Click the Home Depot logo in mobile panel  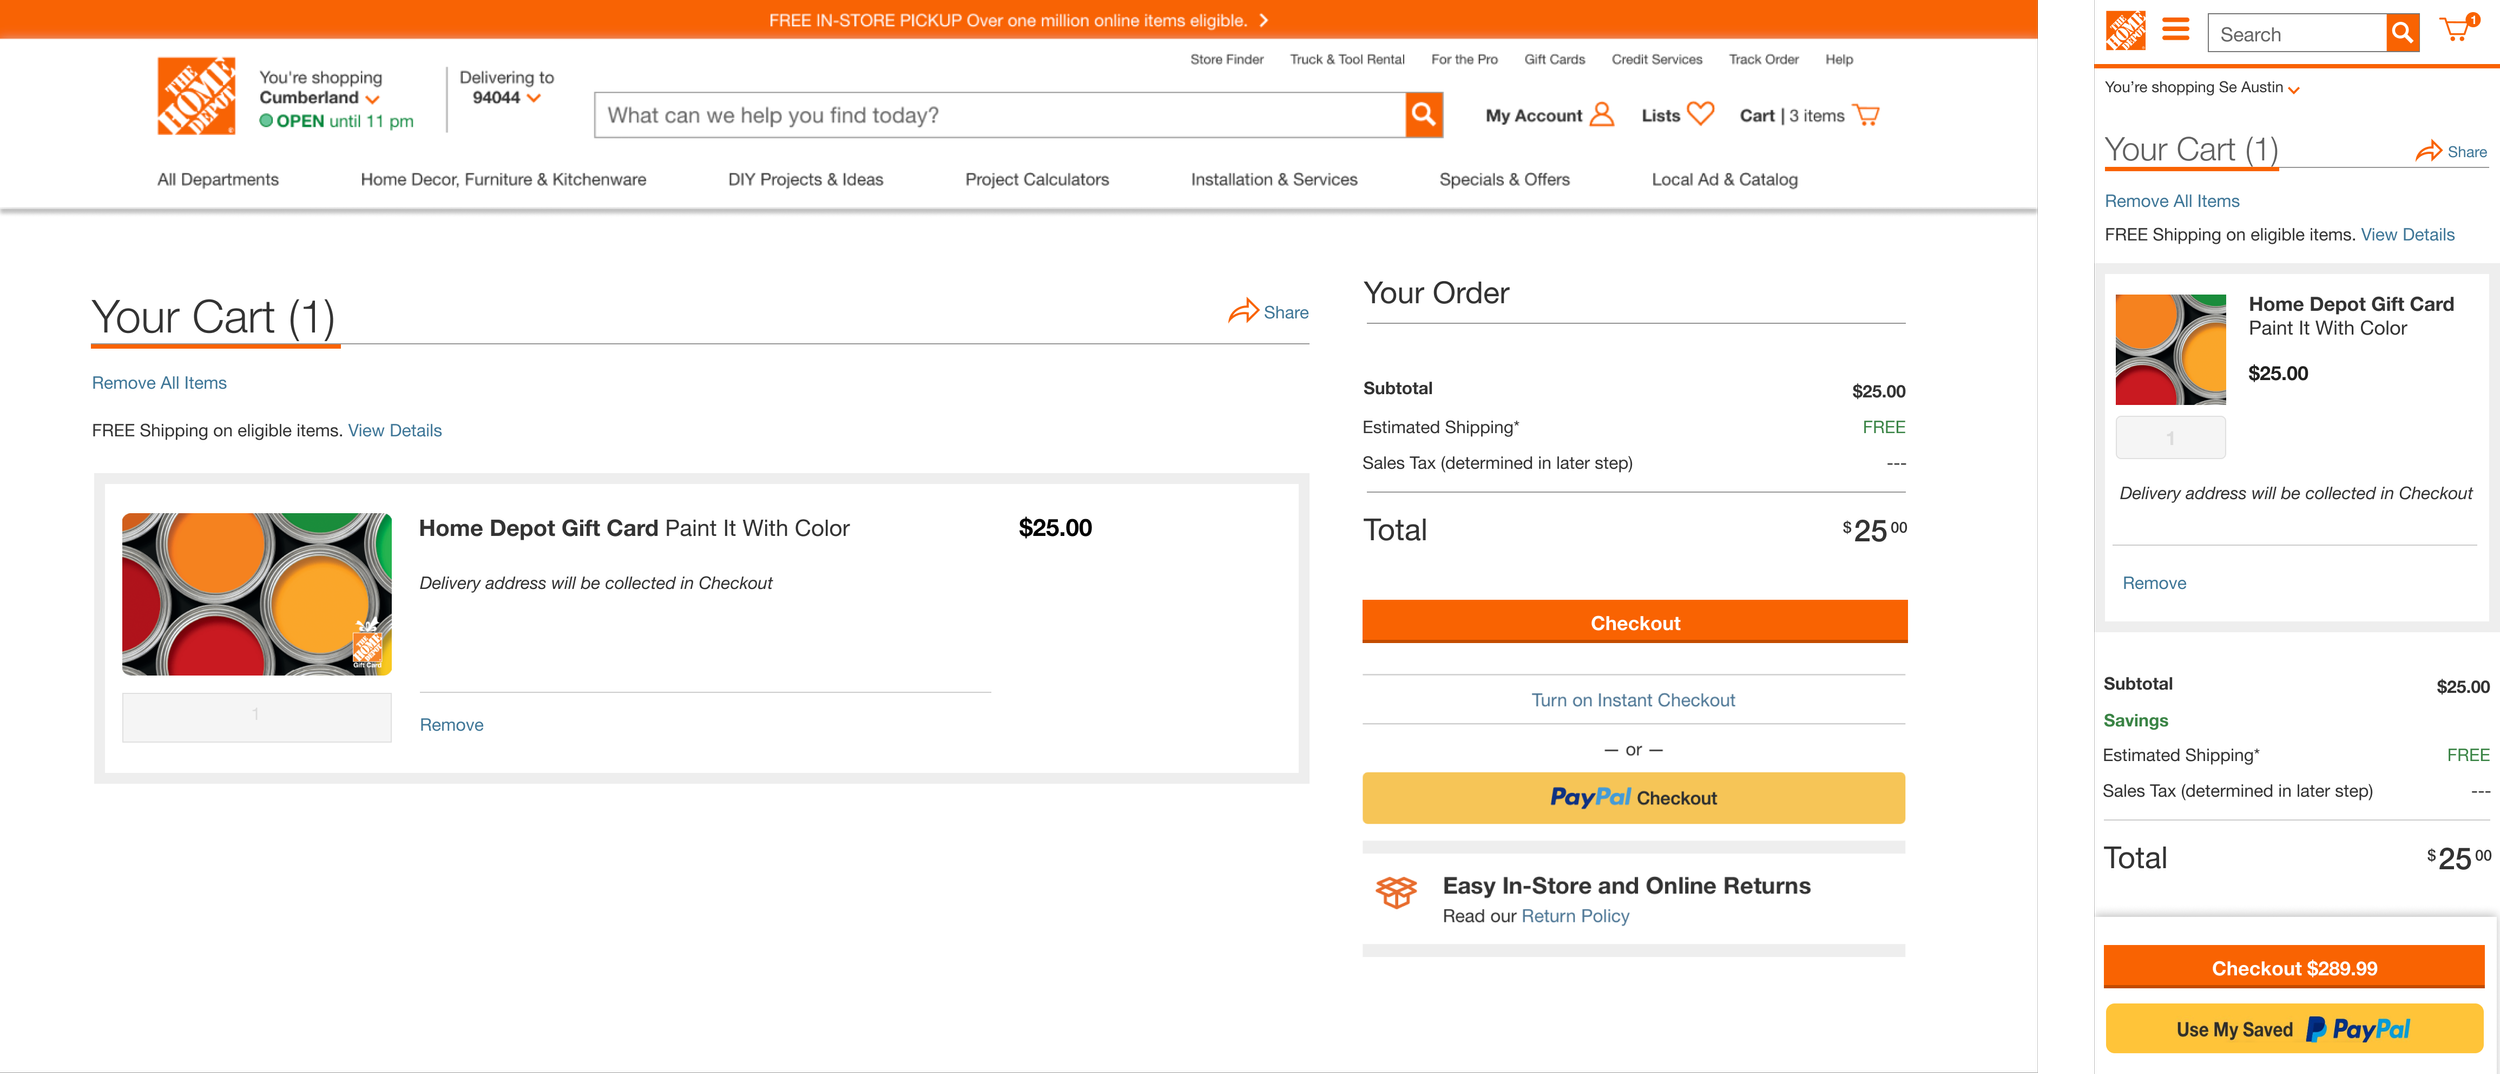coord(2125,30)
